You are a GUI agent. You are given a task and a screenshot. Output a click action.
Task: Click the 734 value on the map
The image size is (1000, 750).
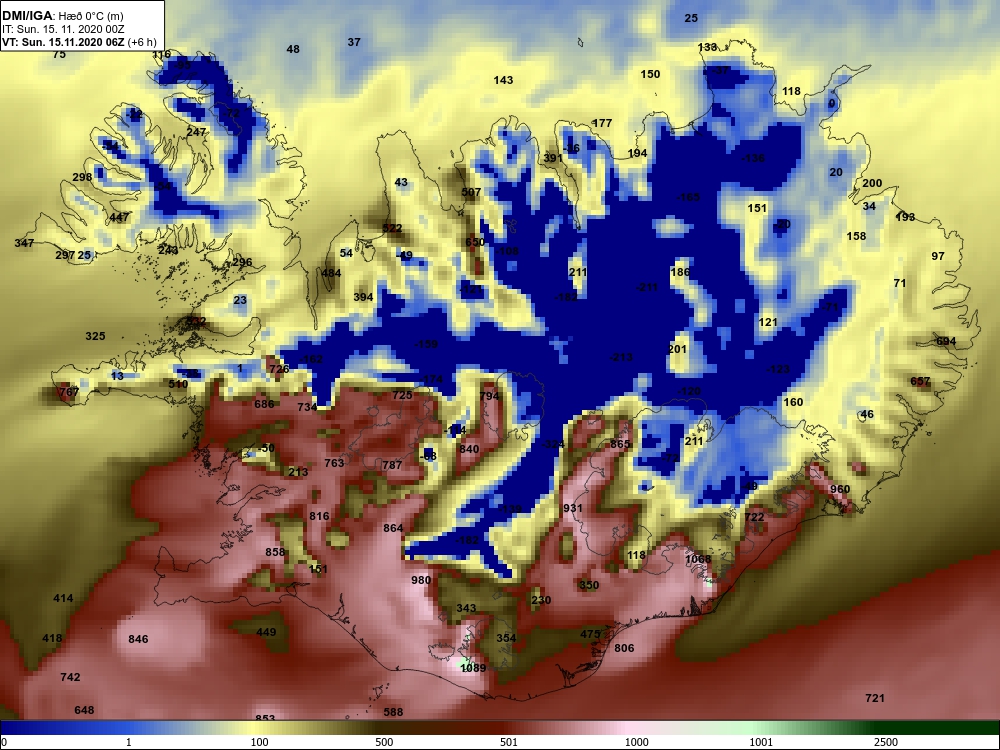[x=307, y=406]
